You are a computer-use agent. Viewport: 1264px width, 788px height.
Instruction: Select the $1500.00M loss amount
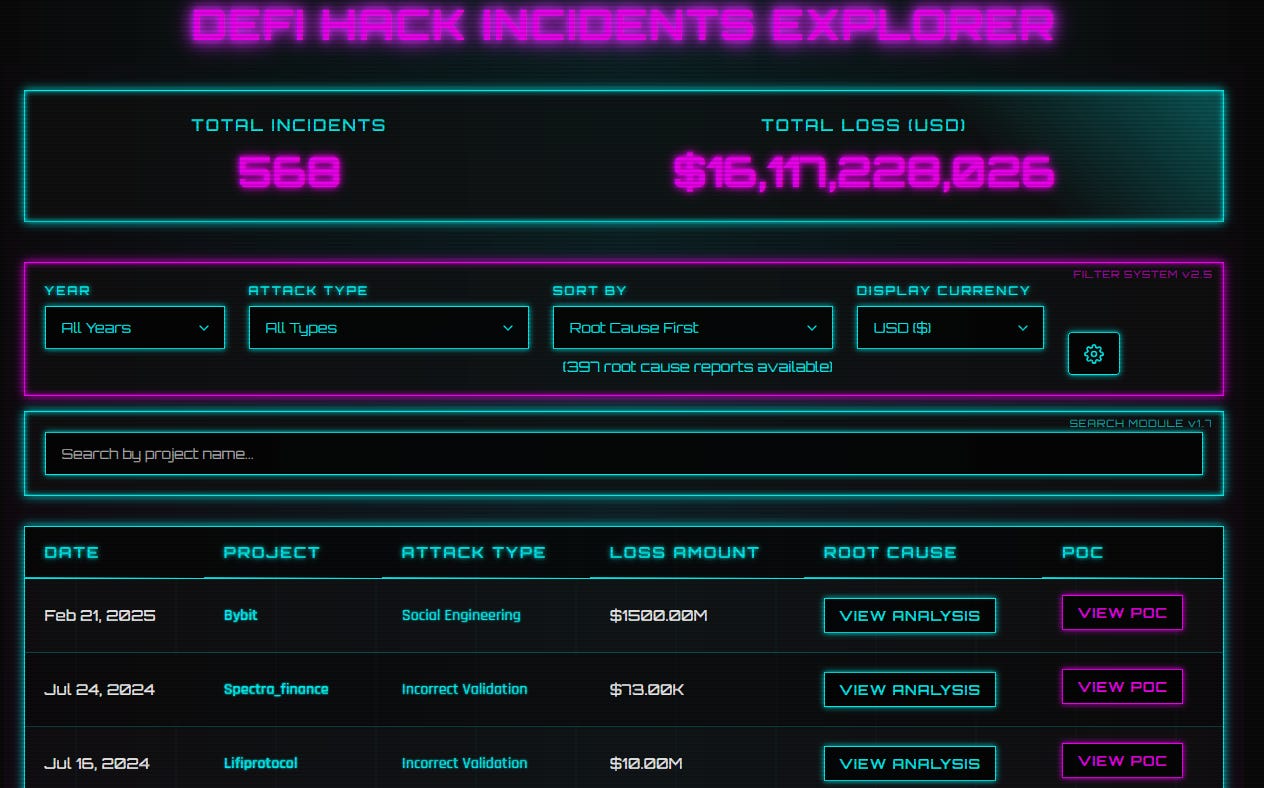pos(658,615)
